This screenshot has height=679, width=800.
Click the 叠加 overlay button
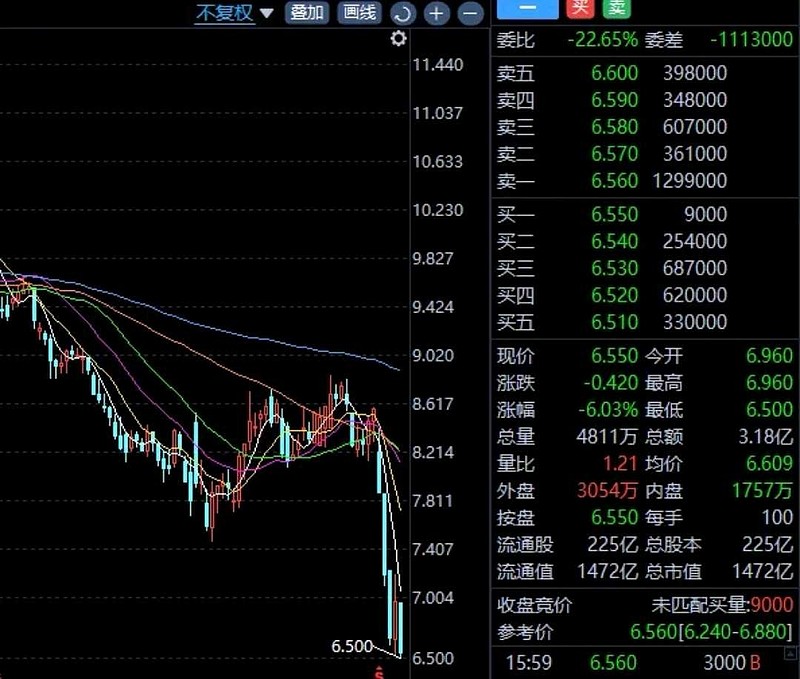tap(307, 12)
